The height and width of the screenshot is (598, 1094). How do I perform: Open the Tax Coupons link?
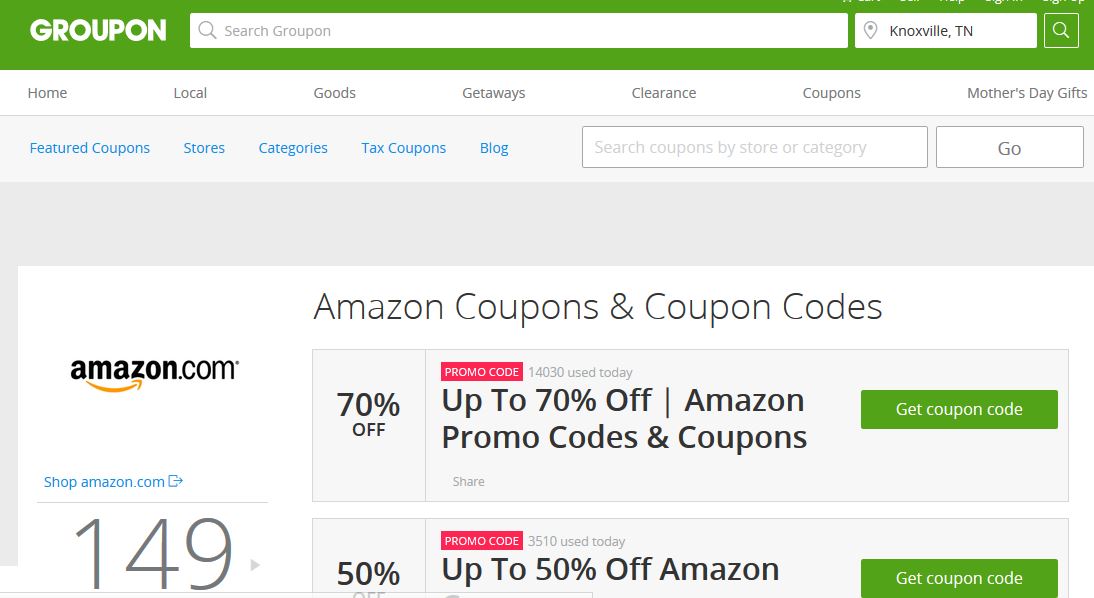[x=403, y=148]
